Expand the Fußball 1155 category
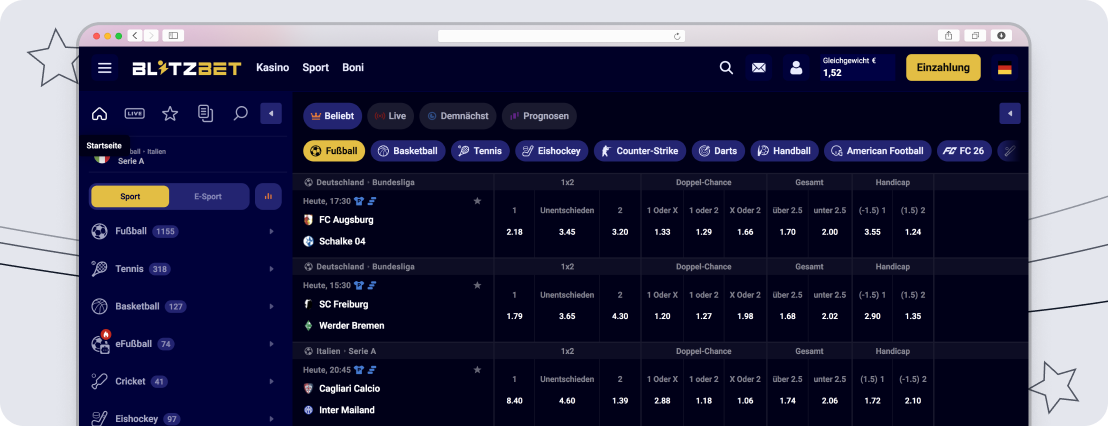 coord(184,231)
